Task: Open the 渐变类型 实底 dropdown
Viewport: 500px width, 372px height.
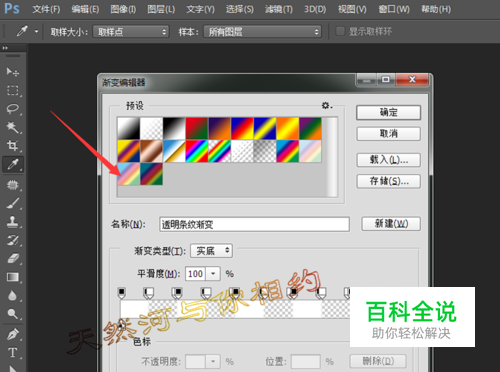Action: pos(211,251)
